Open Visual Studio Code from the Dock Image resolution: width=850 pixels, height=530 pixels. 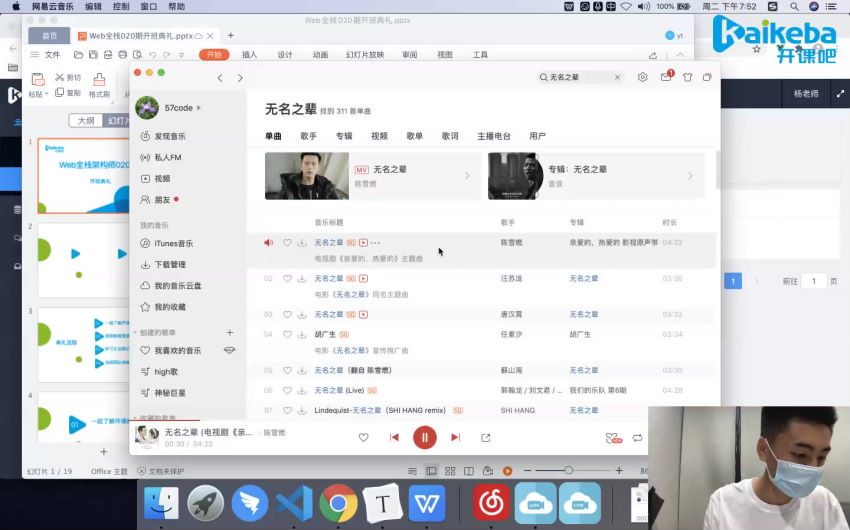click(294, 502)
